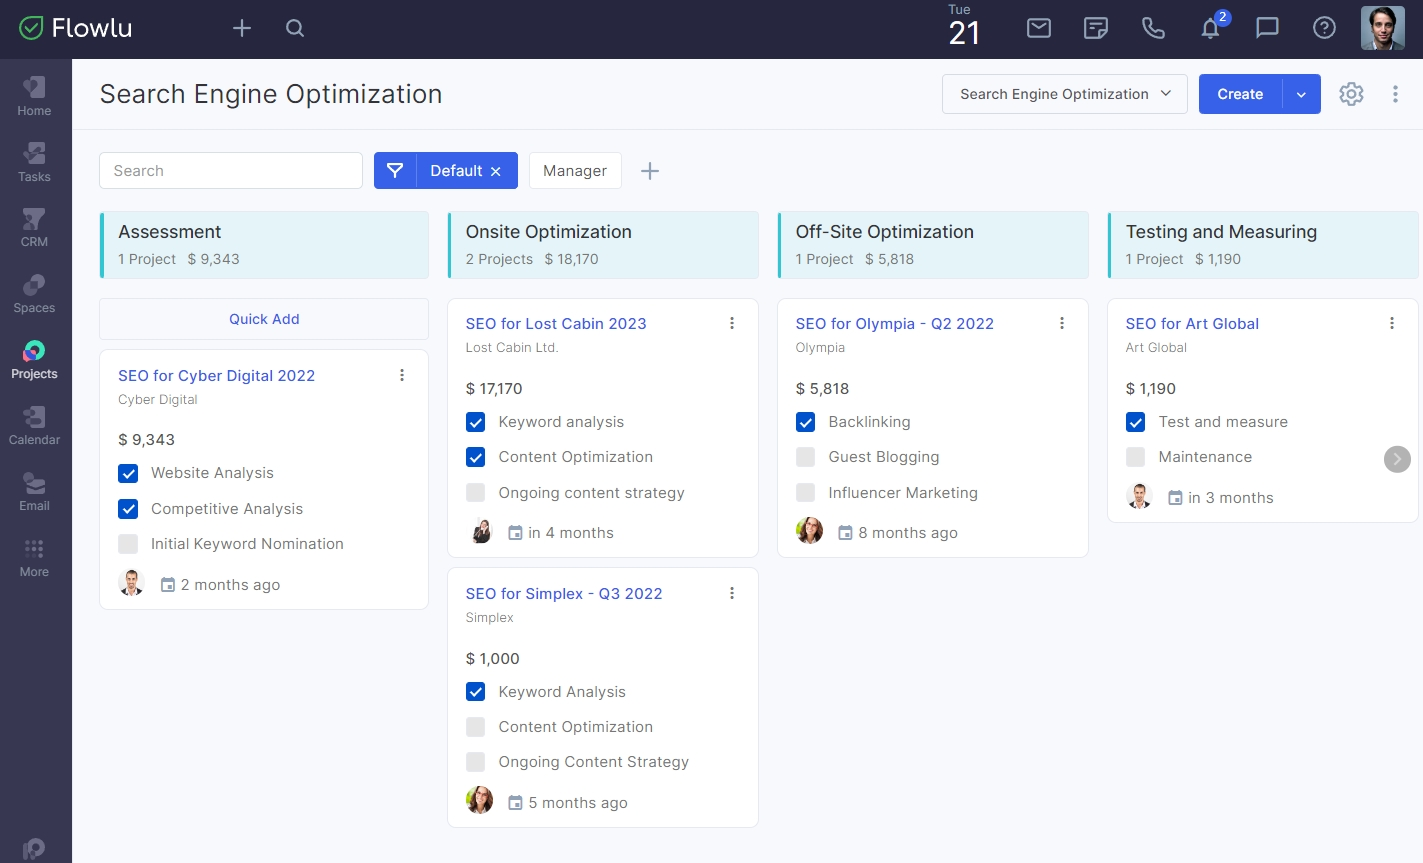Open Projects in sidebar
This screenshot has width=1423, height=863.
[x=35, y=360]
